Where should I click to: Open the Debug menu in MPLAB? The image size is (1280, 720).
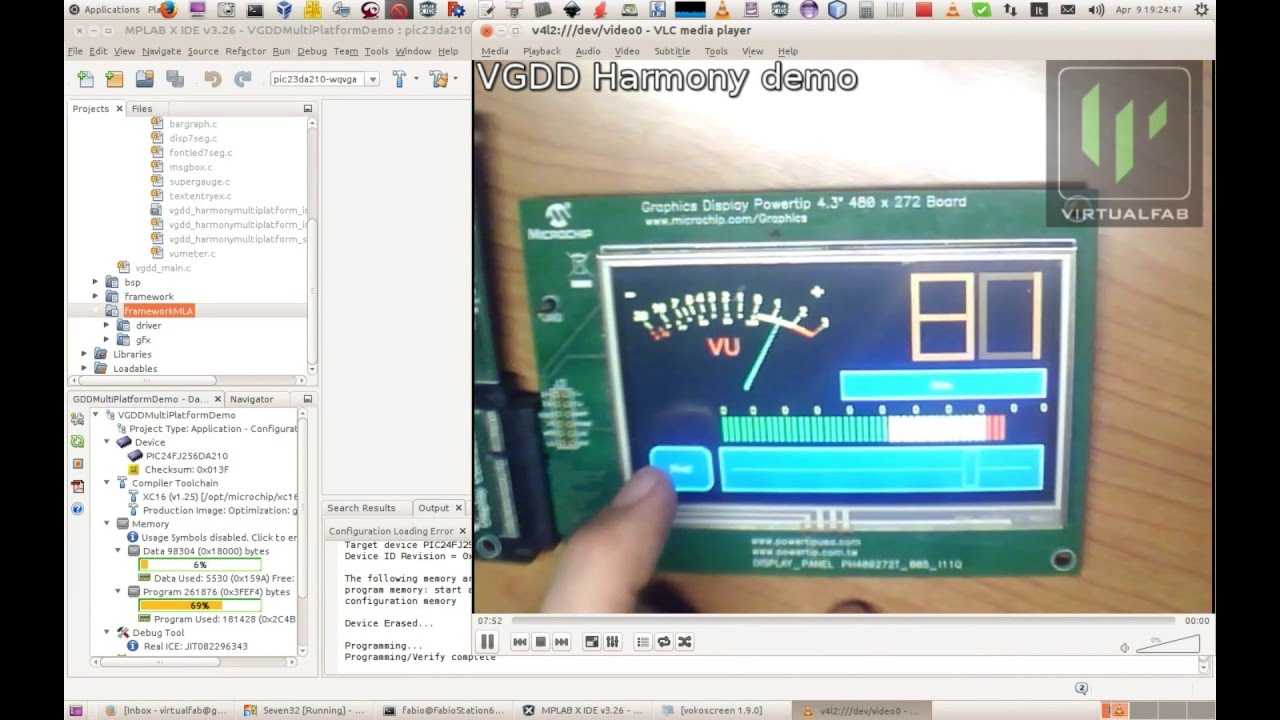coord(312,51)
